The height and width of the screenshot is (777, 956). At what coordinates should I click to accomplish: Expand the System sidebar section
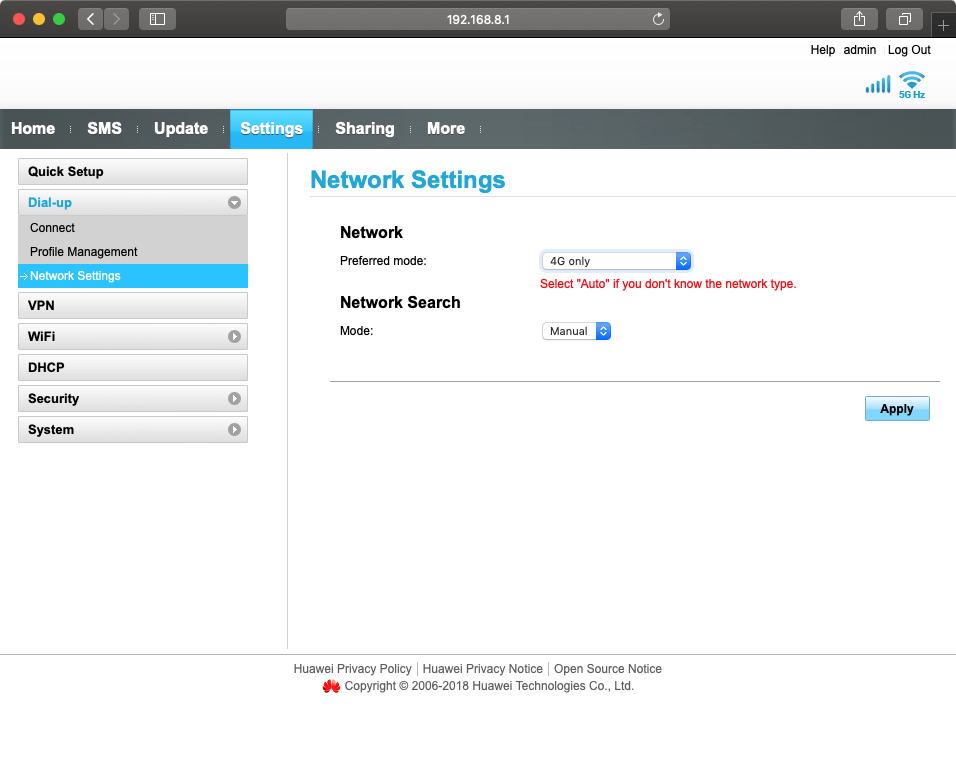(x=234, y=430)
